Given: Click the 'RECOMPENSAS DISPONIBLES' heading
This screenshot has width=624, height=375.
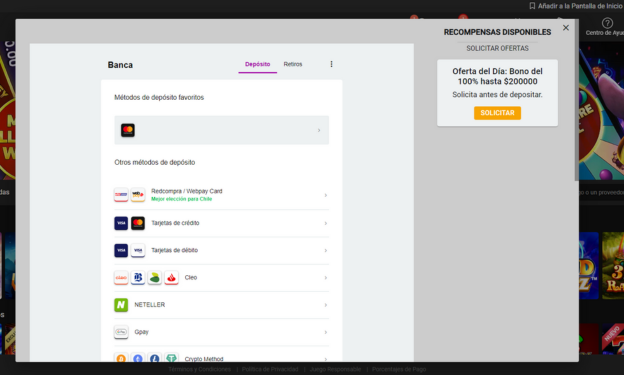Looking at the screenshot, I should [x=497, y=32].
